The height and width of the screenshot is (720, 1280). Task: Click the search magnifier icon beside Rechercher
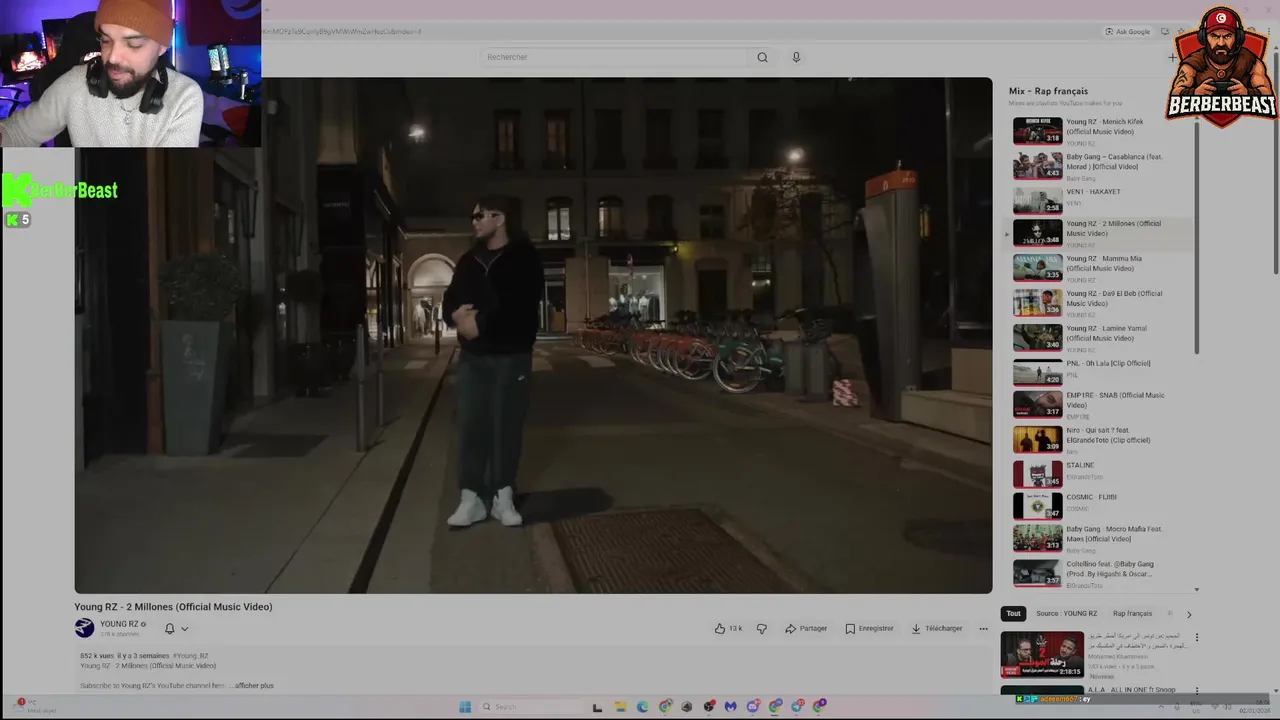(x=762, y=57)
